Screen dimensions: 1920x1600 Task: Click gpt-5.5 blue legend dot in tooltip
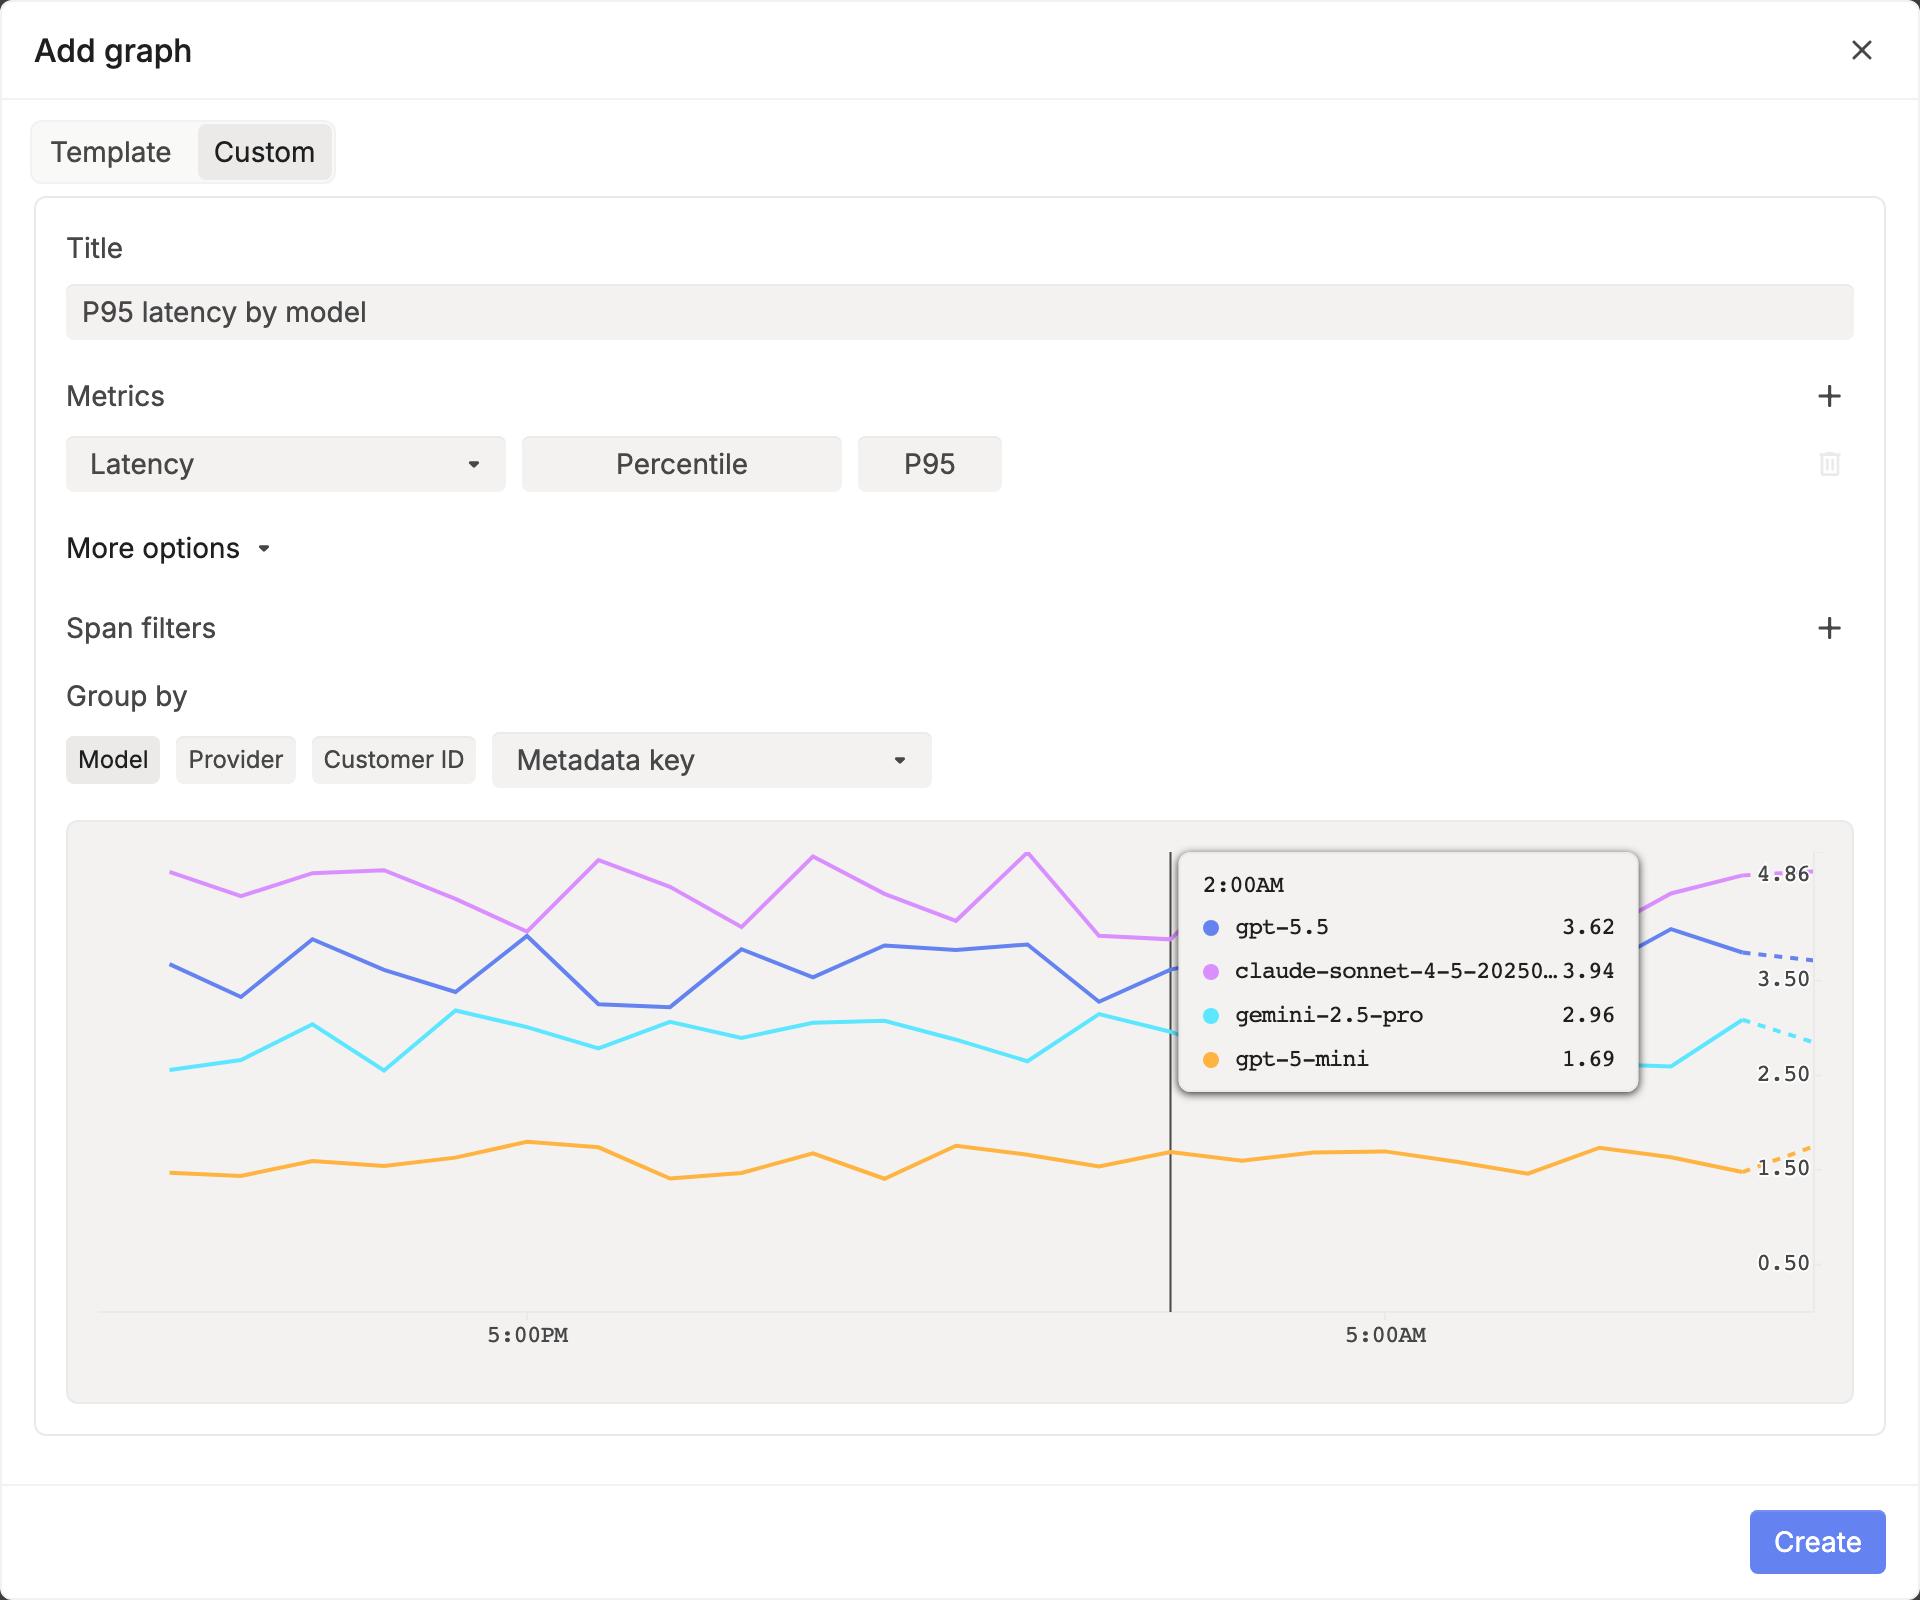1211,928
